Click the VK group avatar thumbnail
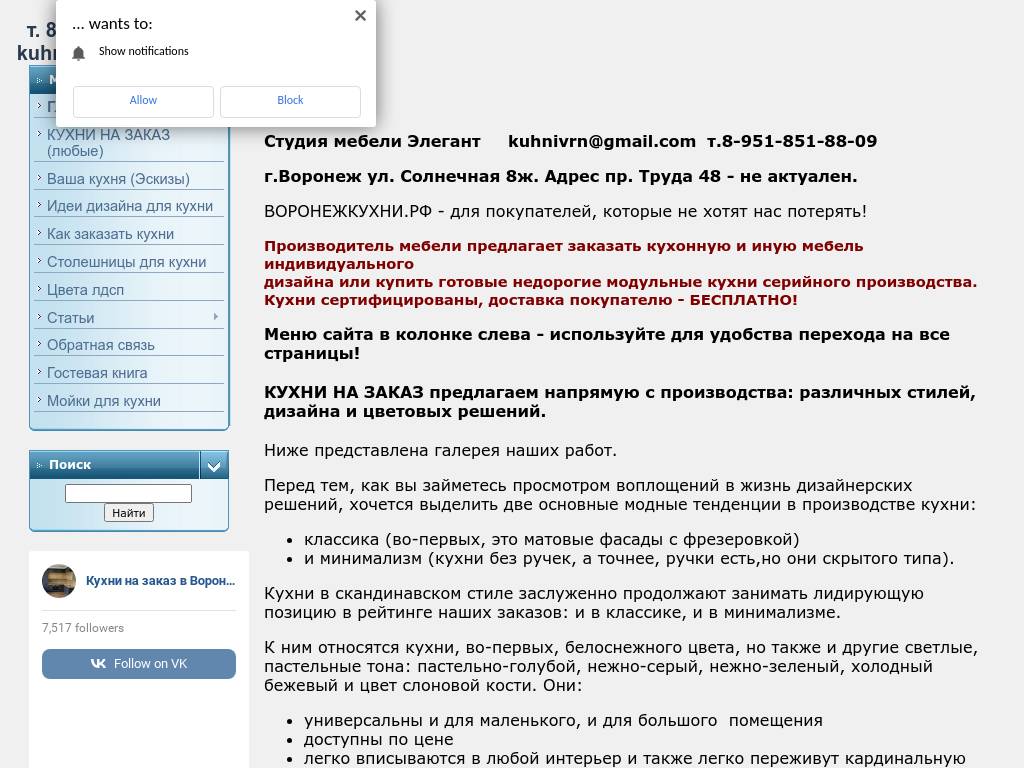The width and height of the screenshot is (1024, 768). click(x=59, y=581)
